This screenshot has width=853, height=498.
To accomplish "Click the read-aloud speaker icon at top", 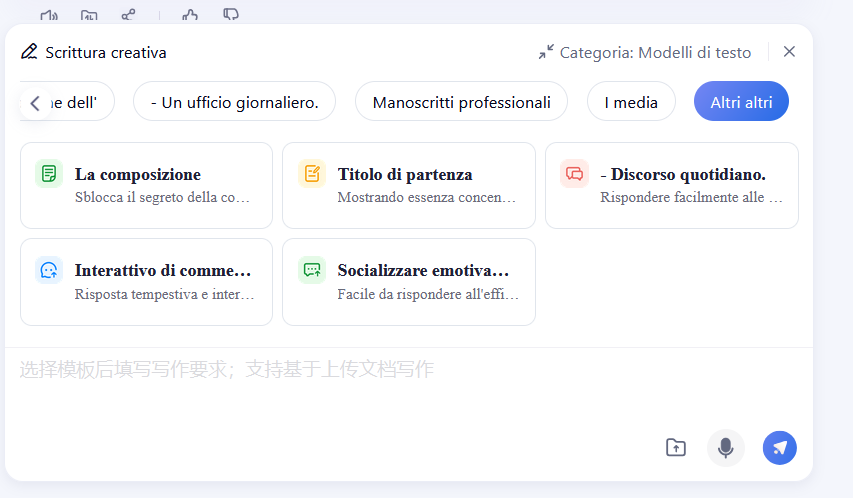I will pyautogui.click(x=49, y=15).
